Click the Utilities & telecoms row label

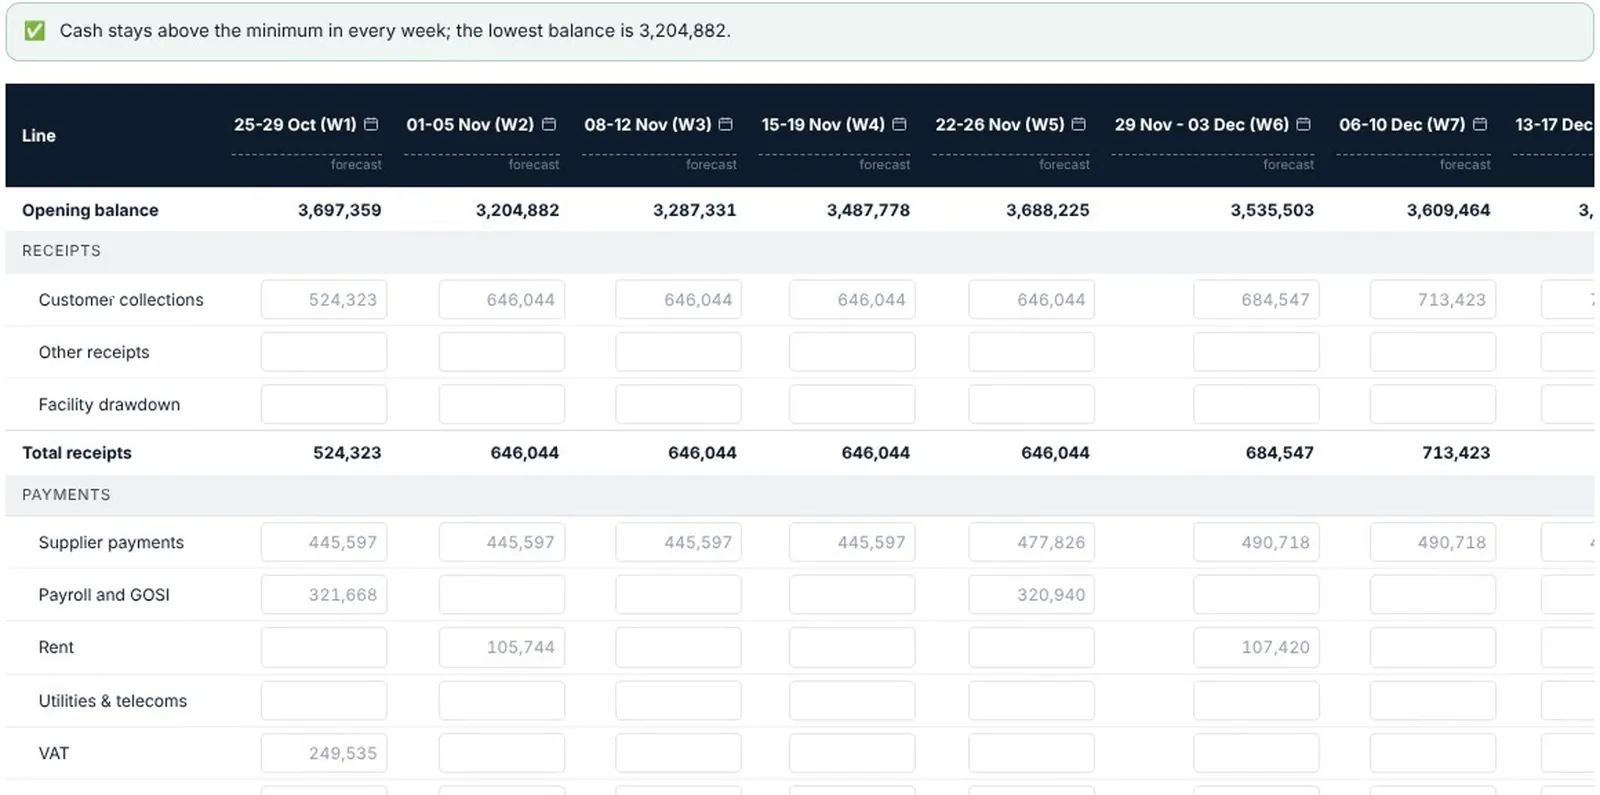(112, 701)
